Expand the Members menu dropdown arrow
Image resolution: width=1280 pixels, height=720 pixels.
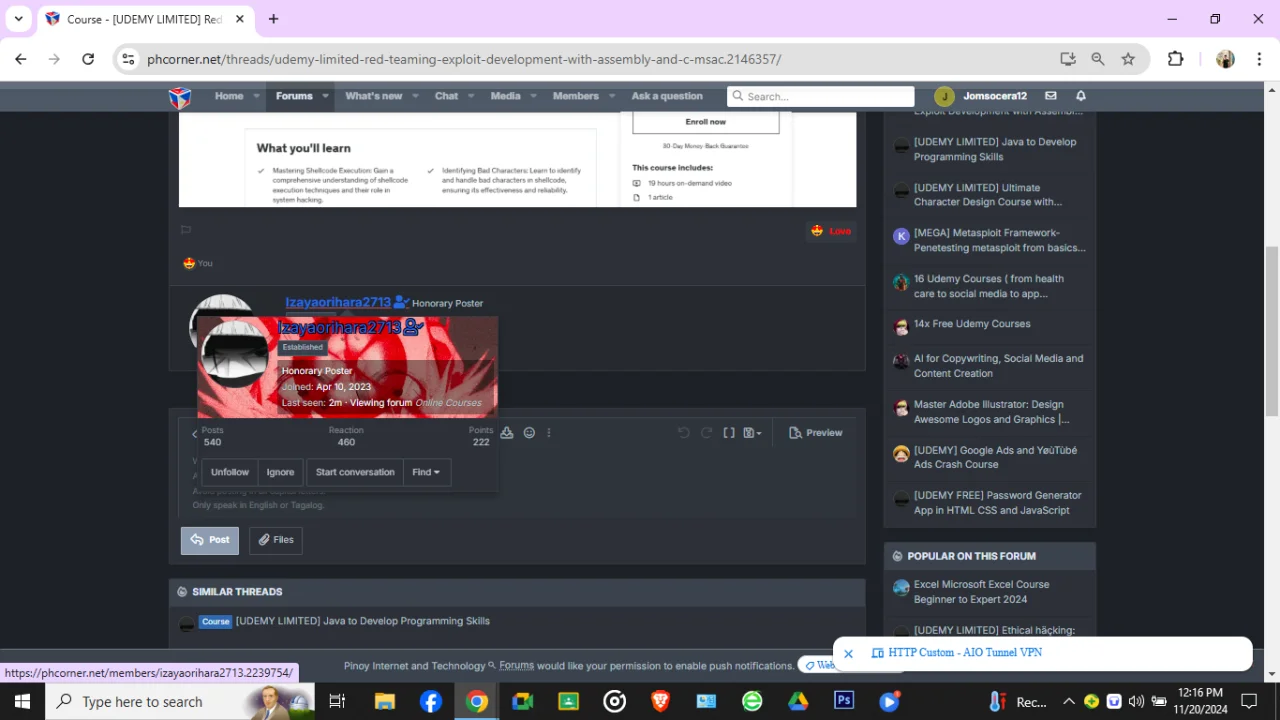[x=610, y=97]
